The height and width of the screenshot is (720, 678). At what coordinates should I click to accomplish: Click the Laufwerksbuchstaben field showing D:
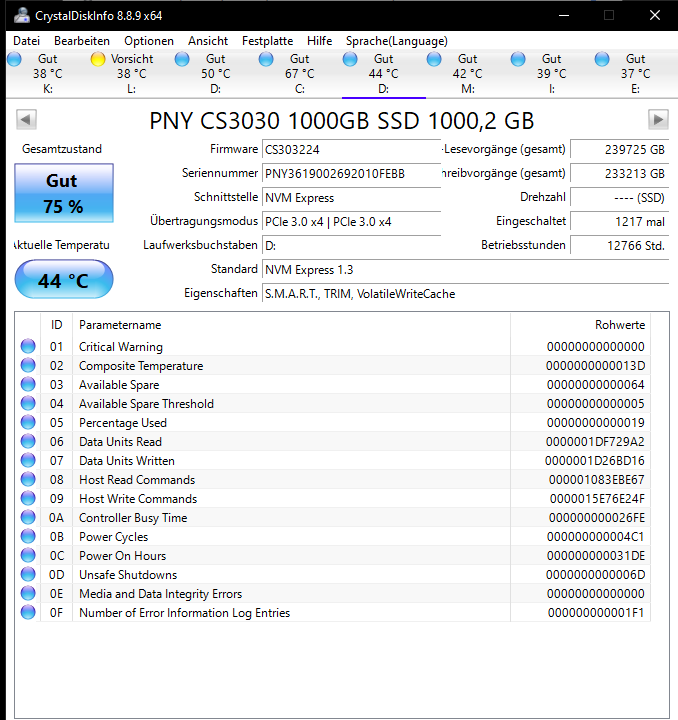[352, 246]
